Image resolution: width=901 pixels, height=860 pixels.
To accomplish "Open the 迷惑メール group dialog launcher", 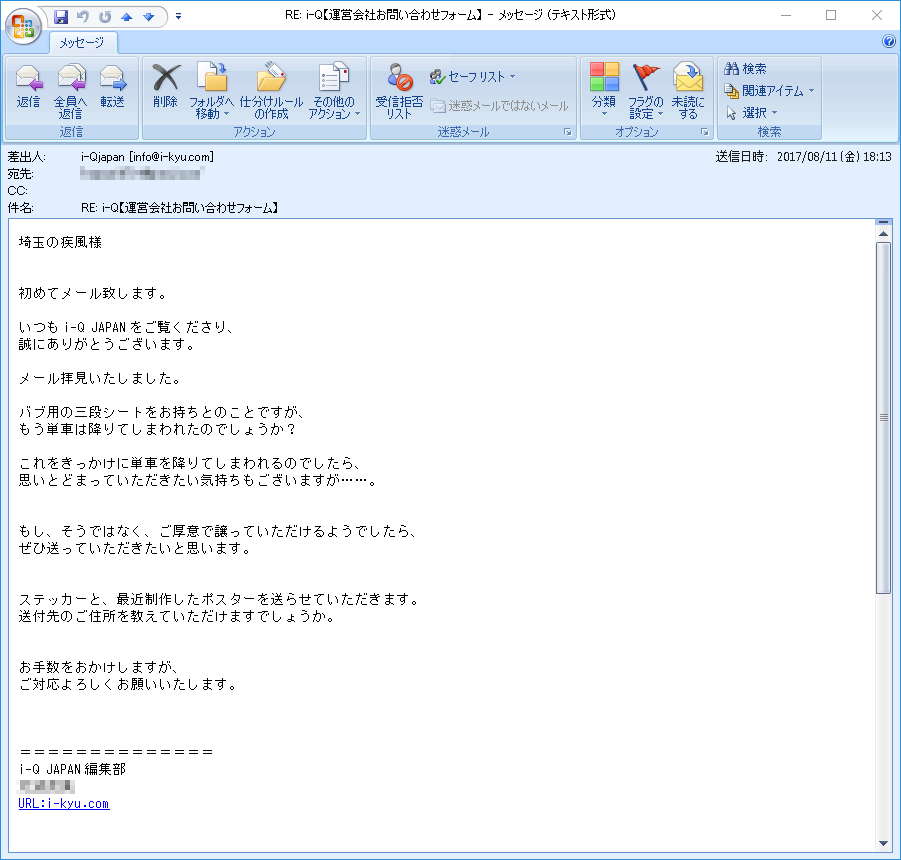I will (568, 132).
